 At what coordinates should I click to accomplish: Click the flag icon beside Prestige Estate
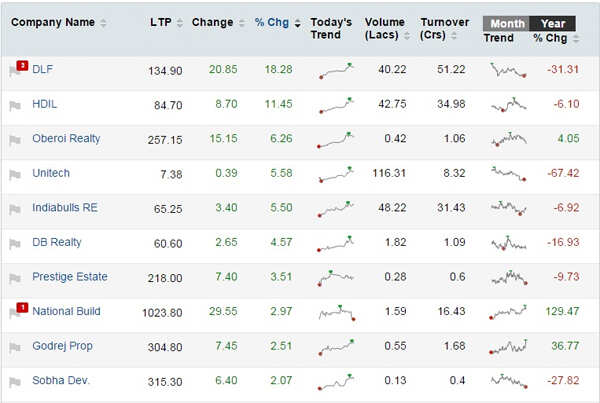point(15,278)
